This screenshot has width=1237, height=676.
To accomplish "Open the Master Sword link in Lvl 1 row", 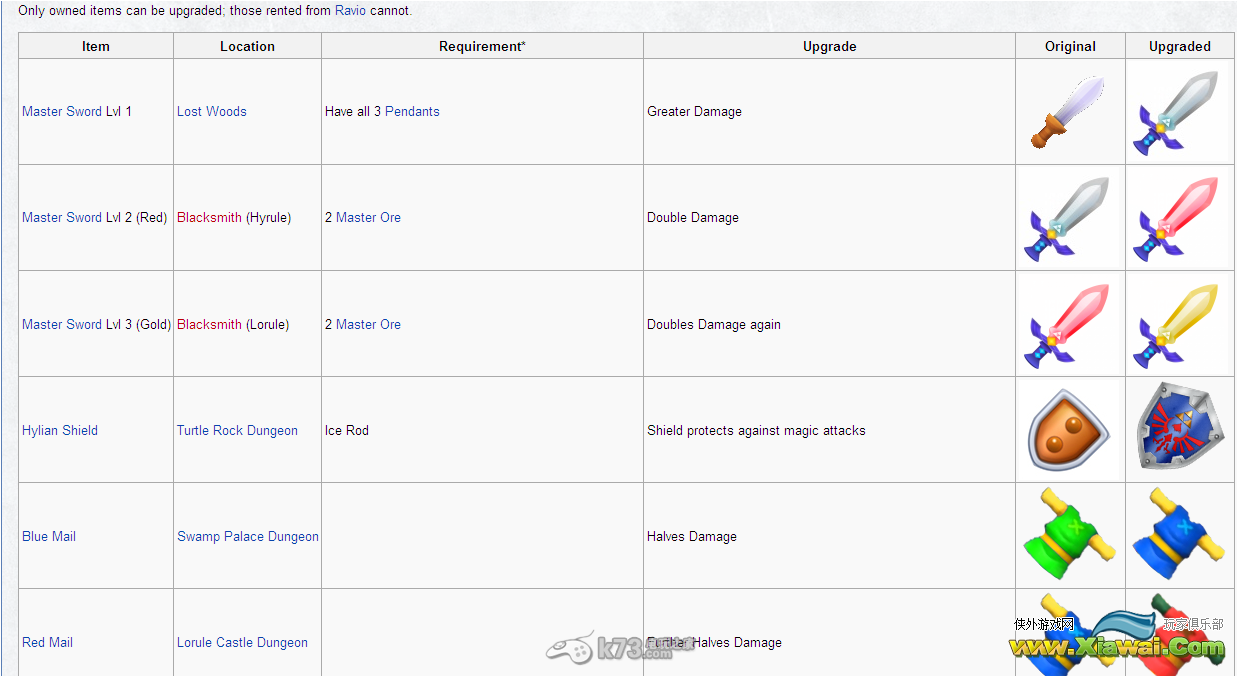I will [62, 112].
